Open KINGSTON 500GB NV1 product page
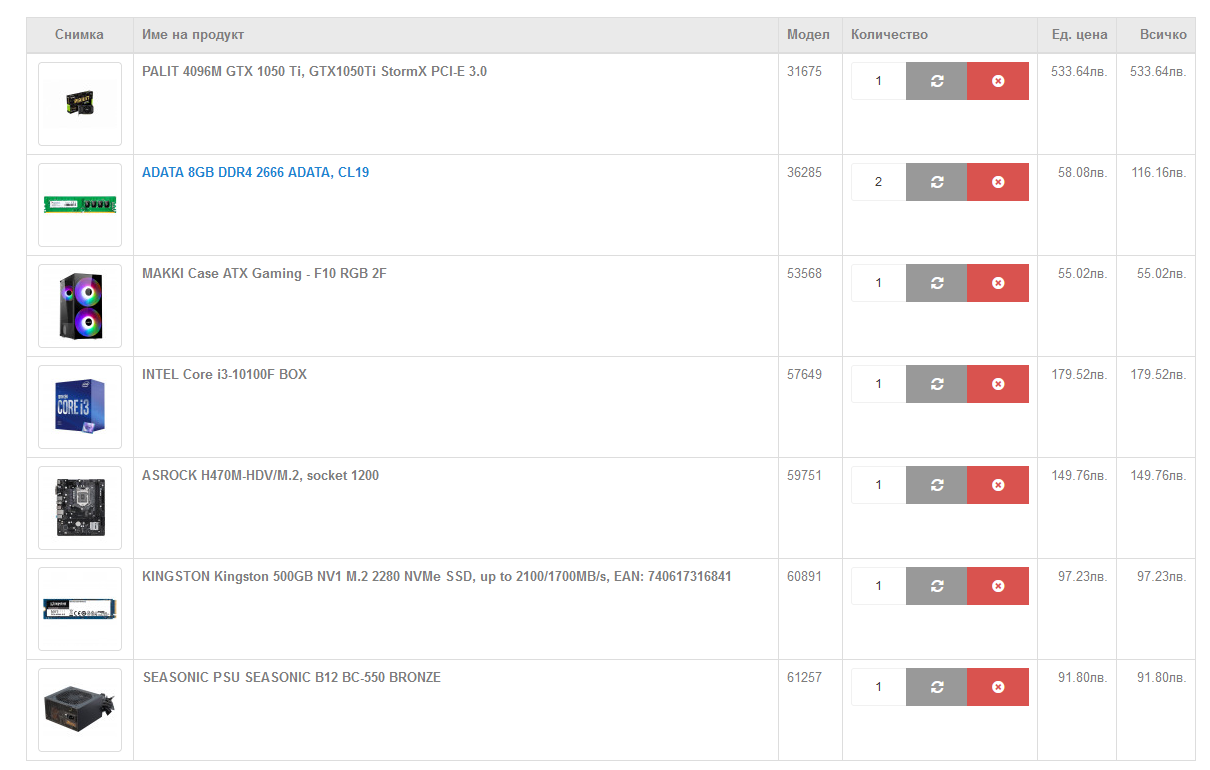Image resolution: width=1210 pixels, height=770 pixels. click(436, 576)
